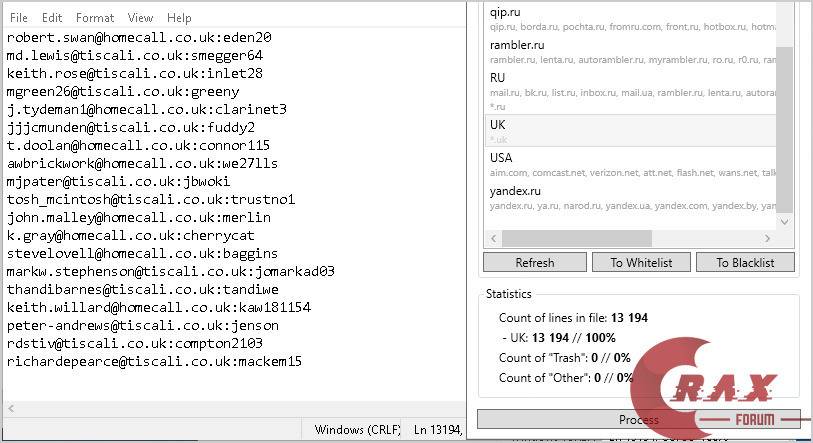The width and height of the screenshot is (813, 443).
Task: Select the qip.ru entry in the list
Action: 630,18
